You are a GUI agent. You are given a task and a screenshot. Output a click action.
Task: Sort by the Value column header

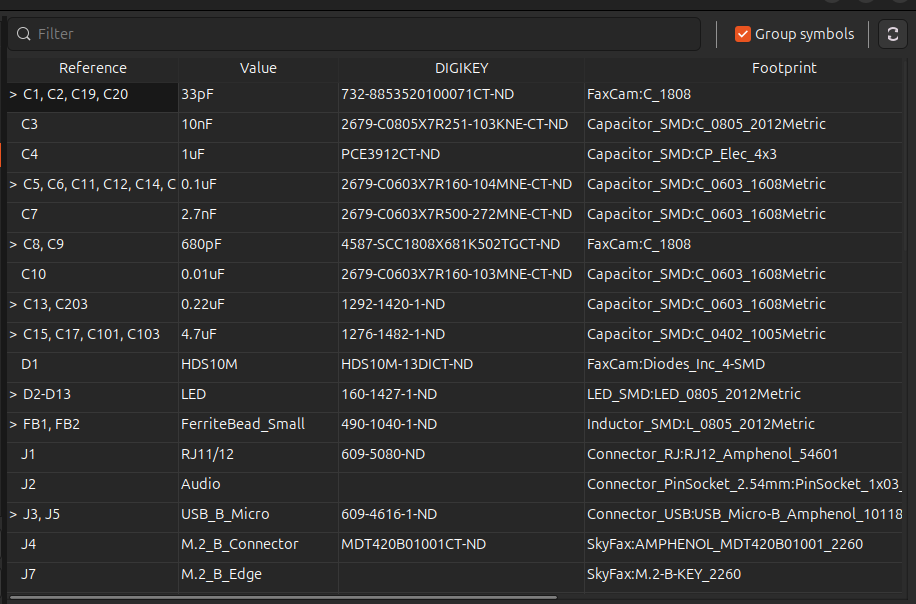(x=258, y=68)
